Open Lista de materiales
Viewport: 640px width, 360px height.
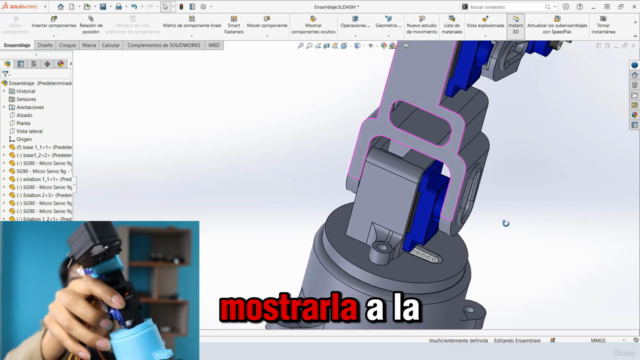[451, 25]
